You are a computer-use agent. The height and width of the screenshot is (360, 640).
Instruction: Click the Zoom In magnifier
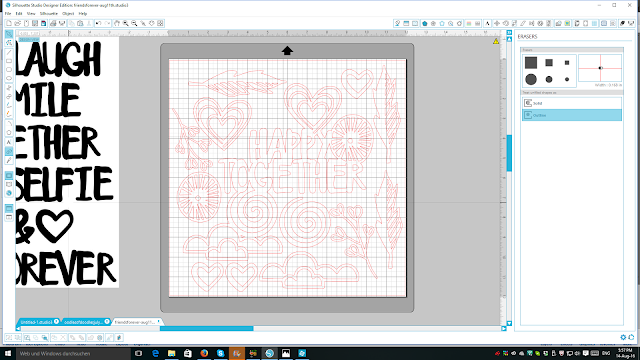click(x=126, y=24)
